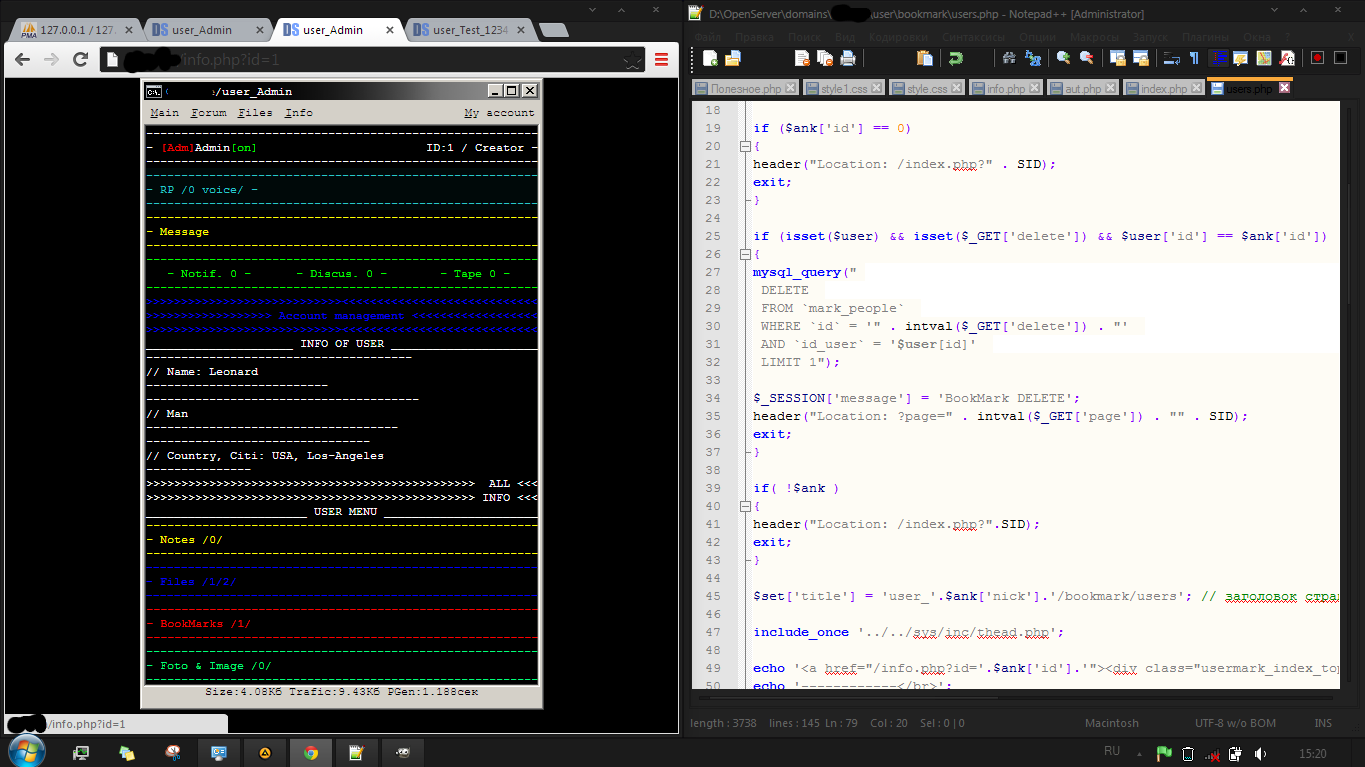1365x767 pixels.
Task: Click the green Undo arrow icon
Action: (956, 58)
